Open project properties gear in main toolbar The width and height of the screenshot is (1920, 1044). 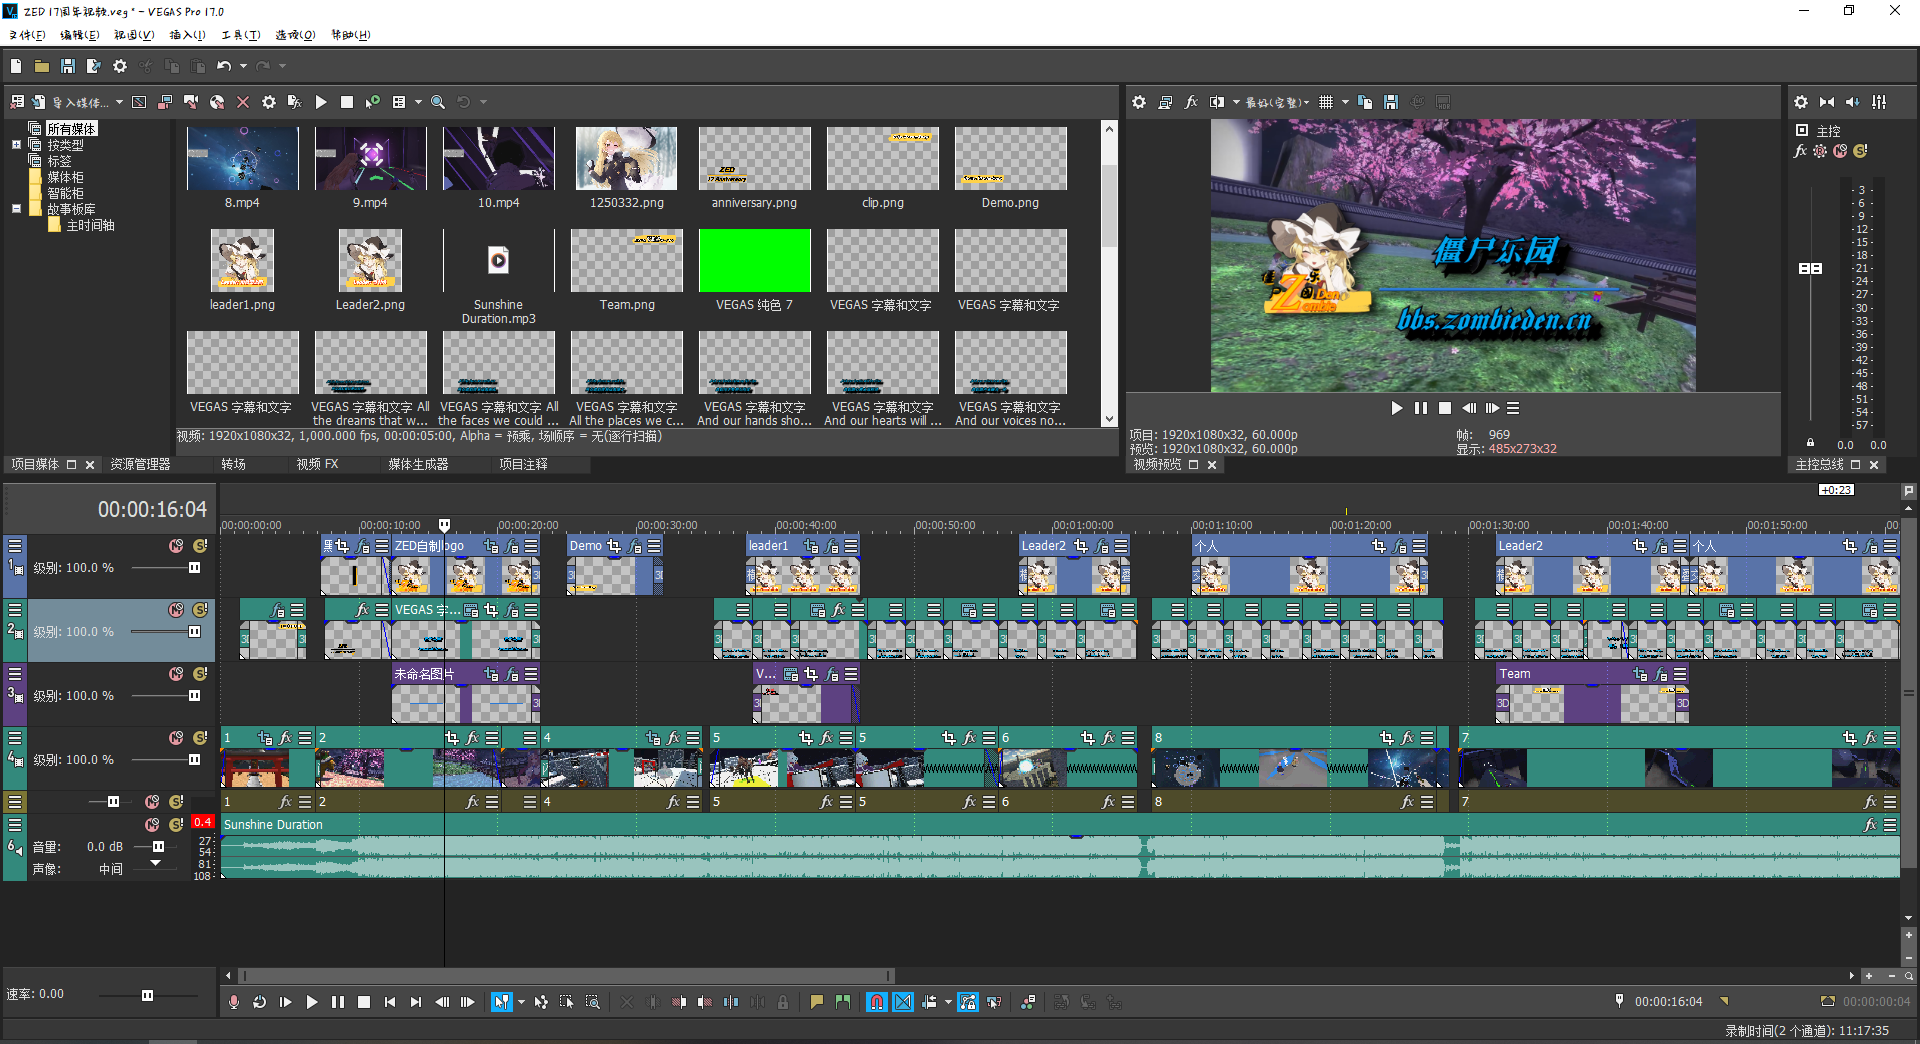pyautogui.click(x=120, y=66)
